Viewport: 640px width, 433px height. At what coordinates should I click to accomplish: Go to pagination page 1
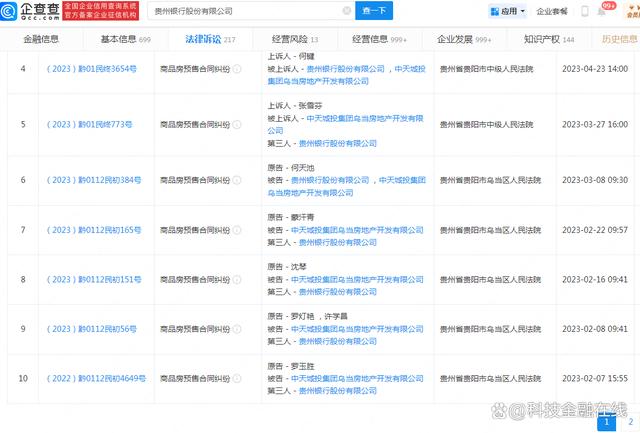607,423
